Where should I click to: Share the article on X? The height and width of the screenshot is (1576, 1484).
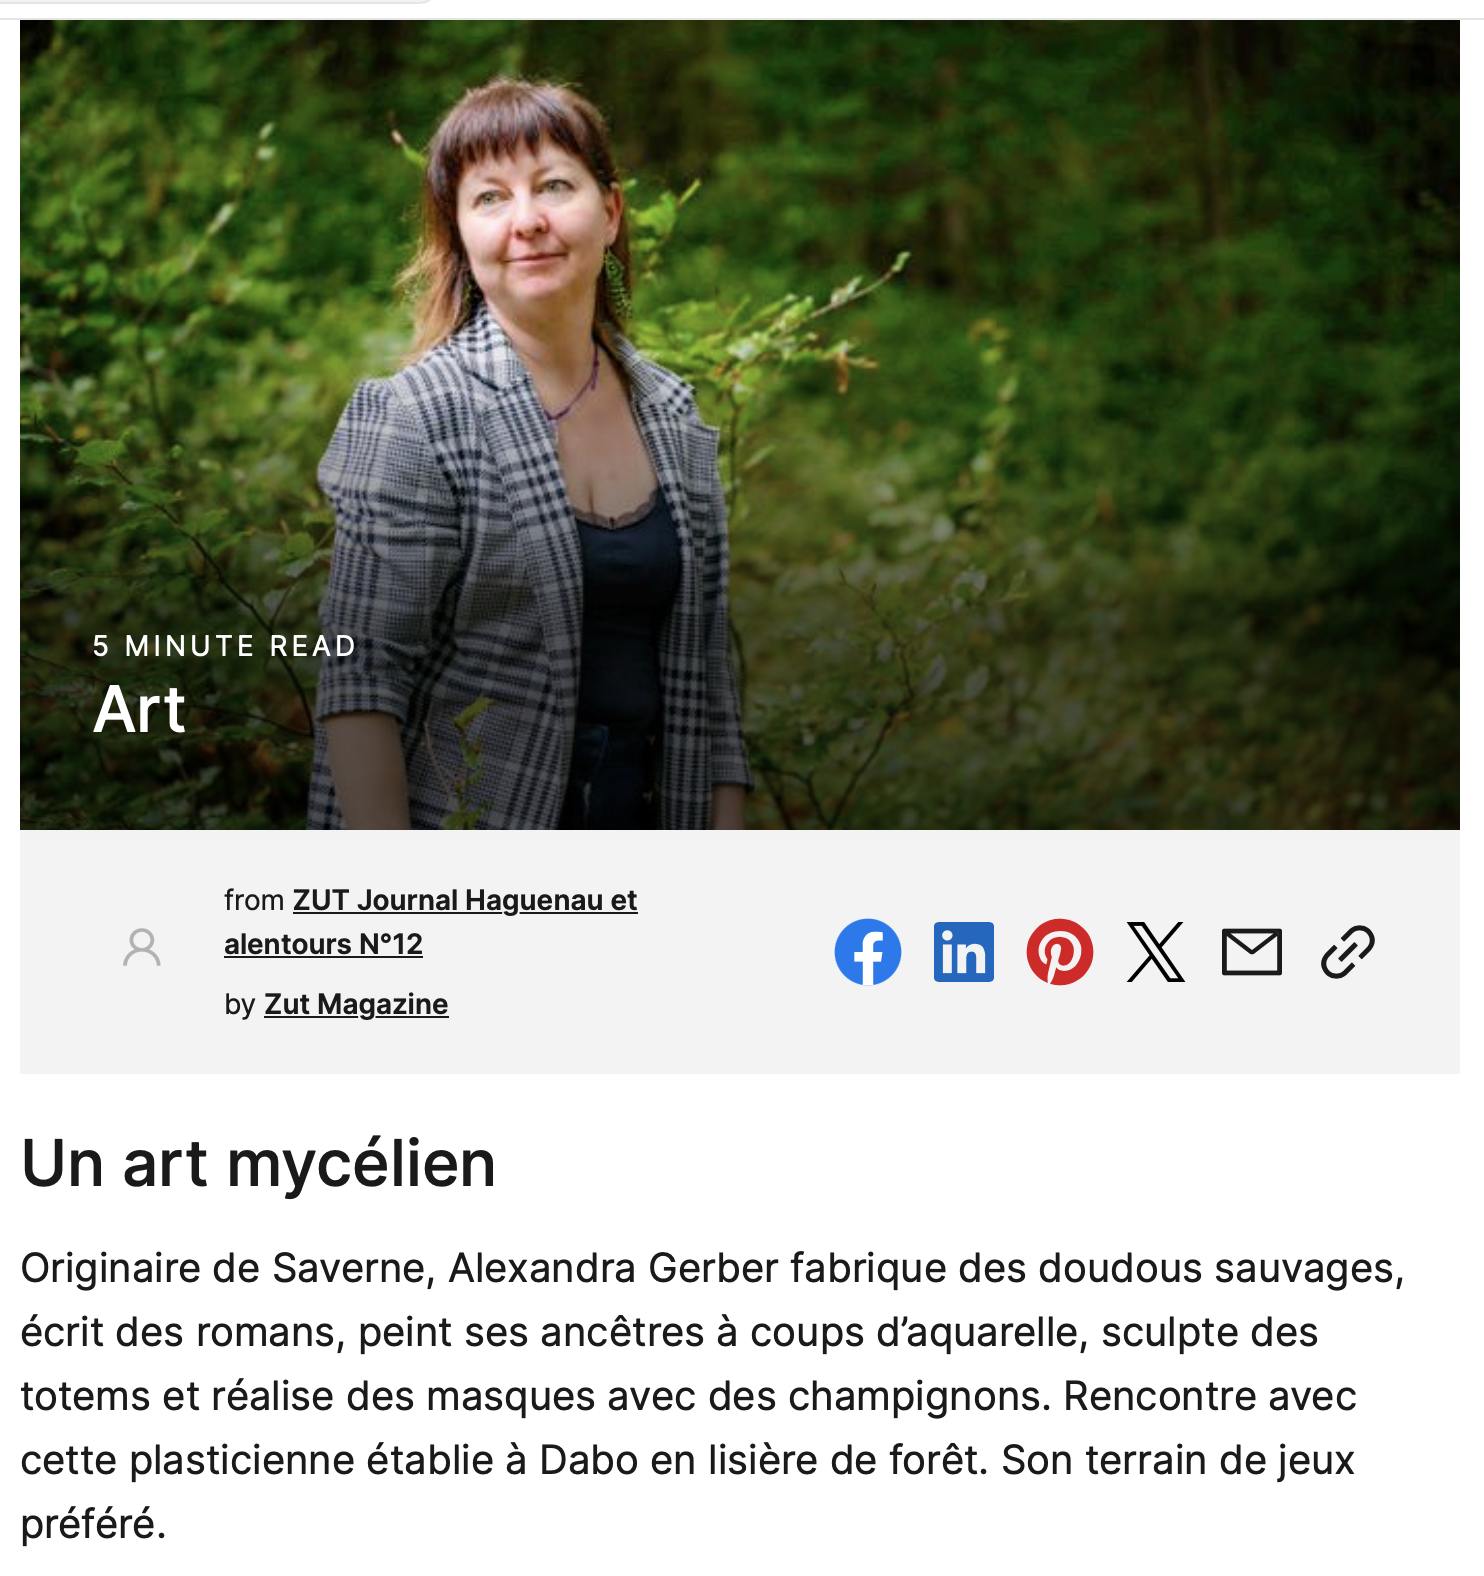pos(1156,952)
